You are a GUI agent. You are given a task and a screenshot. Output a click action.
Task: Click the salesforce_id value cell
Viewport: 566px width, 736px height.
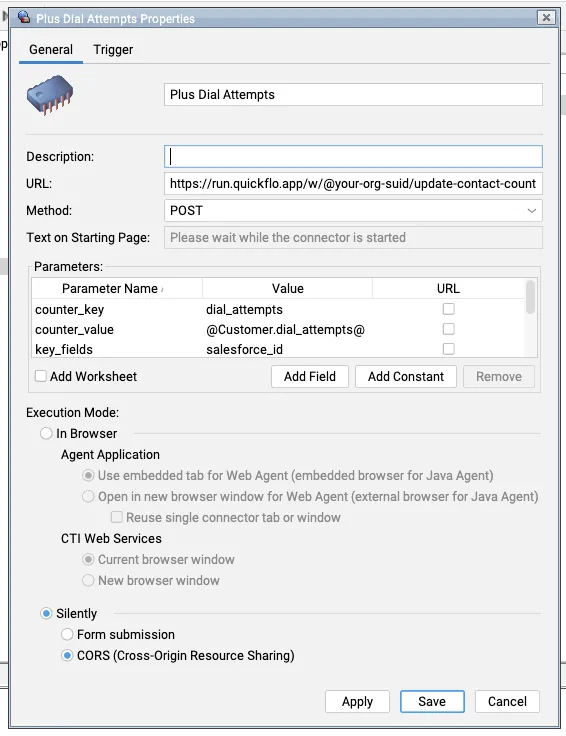point(244,350)
